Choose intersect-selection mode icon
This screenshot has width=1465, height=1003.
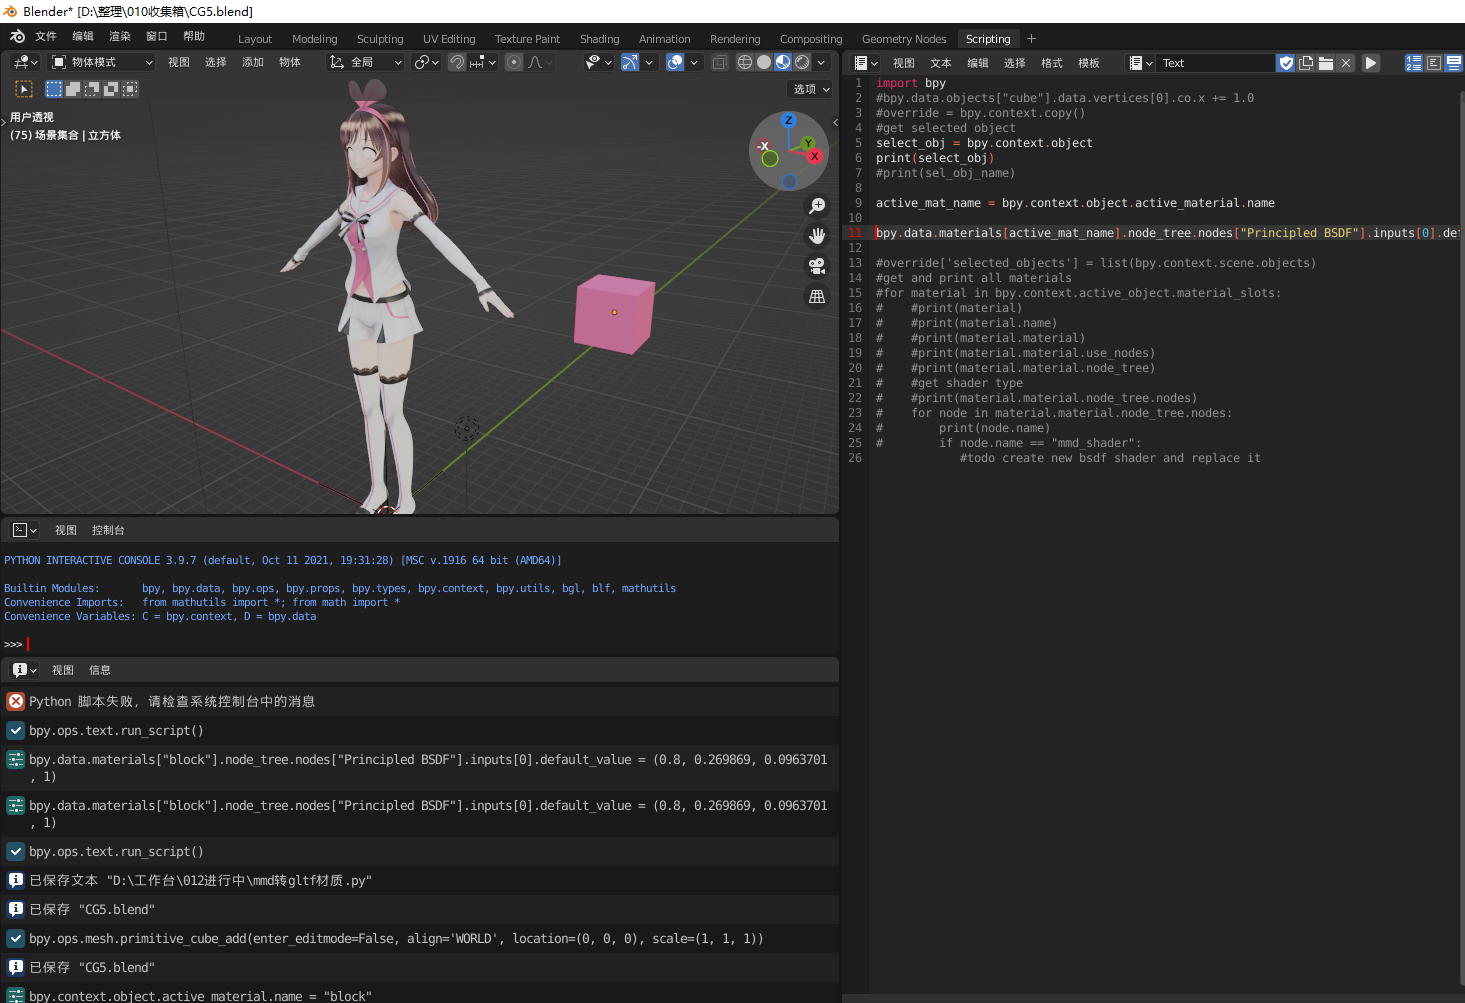[130, 89]
